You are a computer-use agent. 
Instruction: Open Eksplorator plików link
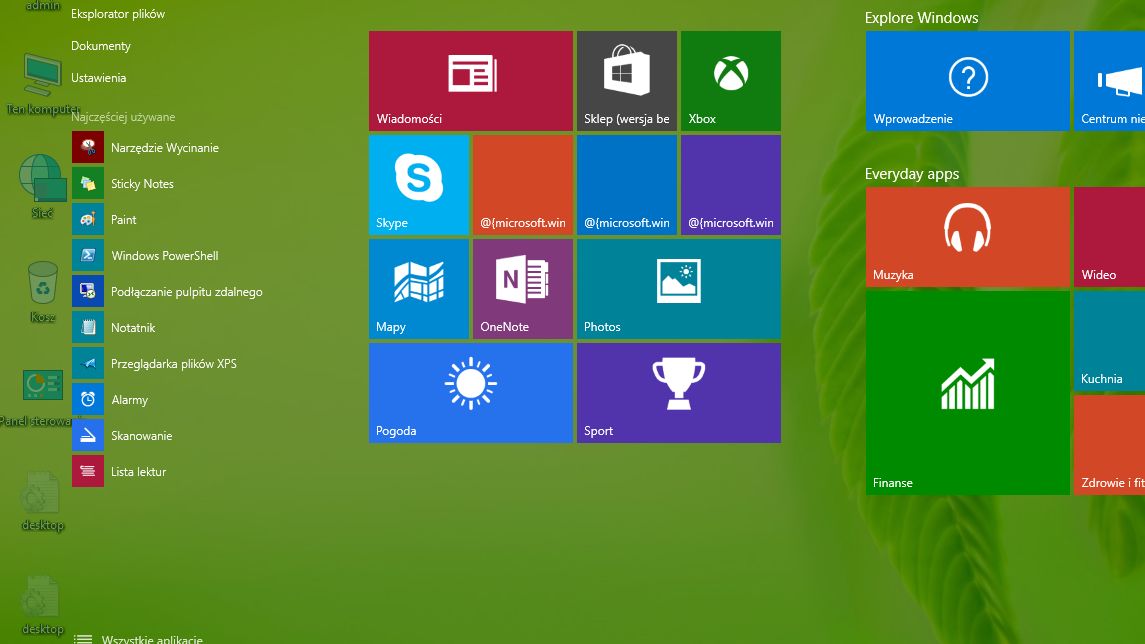(118, 14)
